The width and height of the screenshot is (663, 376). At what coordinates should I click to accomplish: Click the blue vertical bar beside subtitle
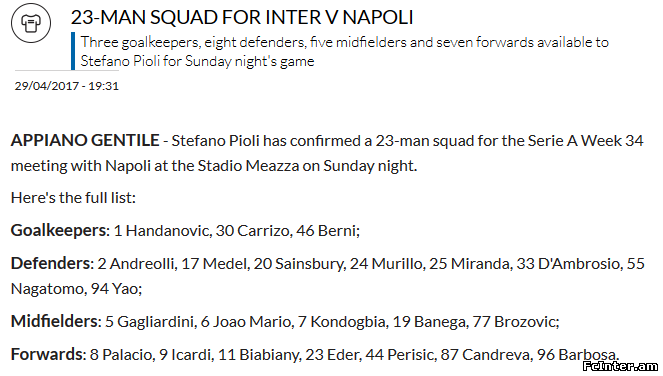click(x=73, y=51)
